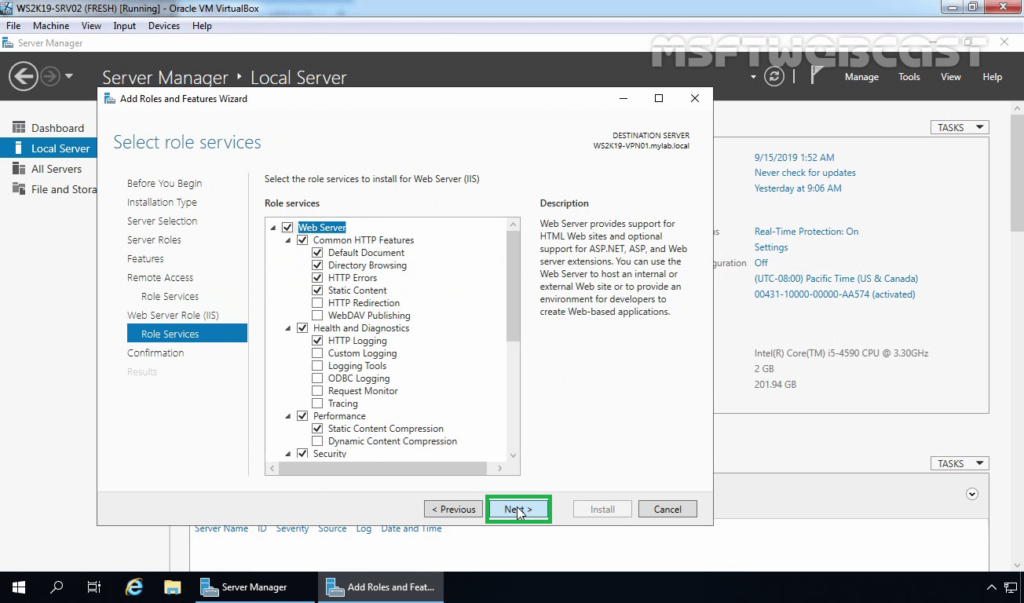This screenshot has height=603, width=1024.
Task: Click the role services vertical scrollbar thumb
Action: (513, 286)
